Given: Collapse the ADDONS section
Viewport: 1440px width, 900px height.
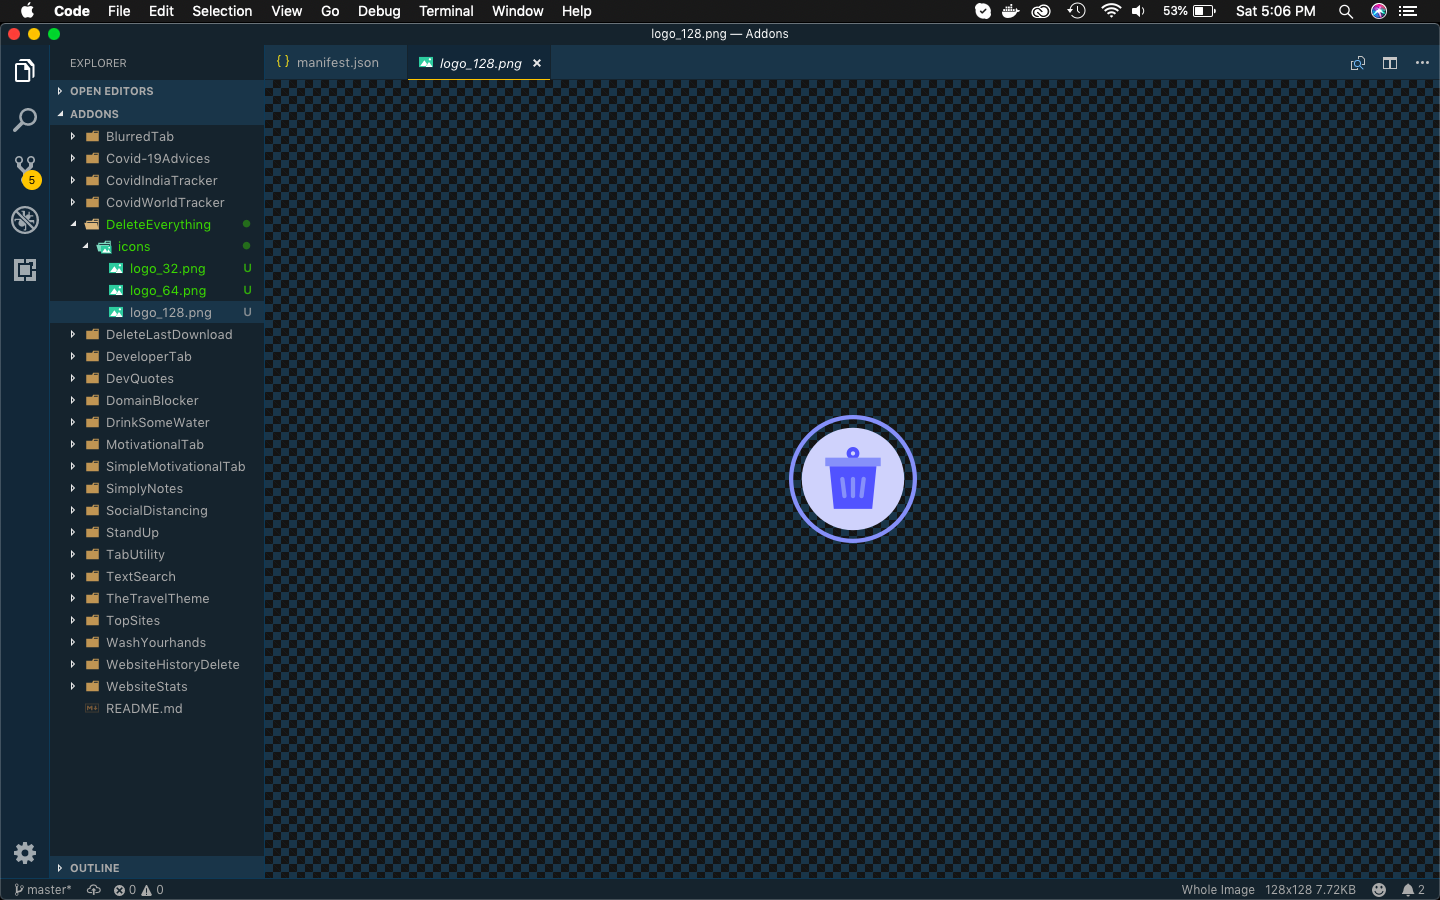Looking at the screenshot, I should click(157, 114).
